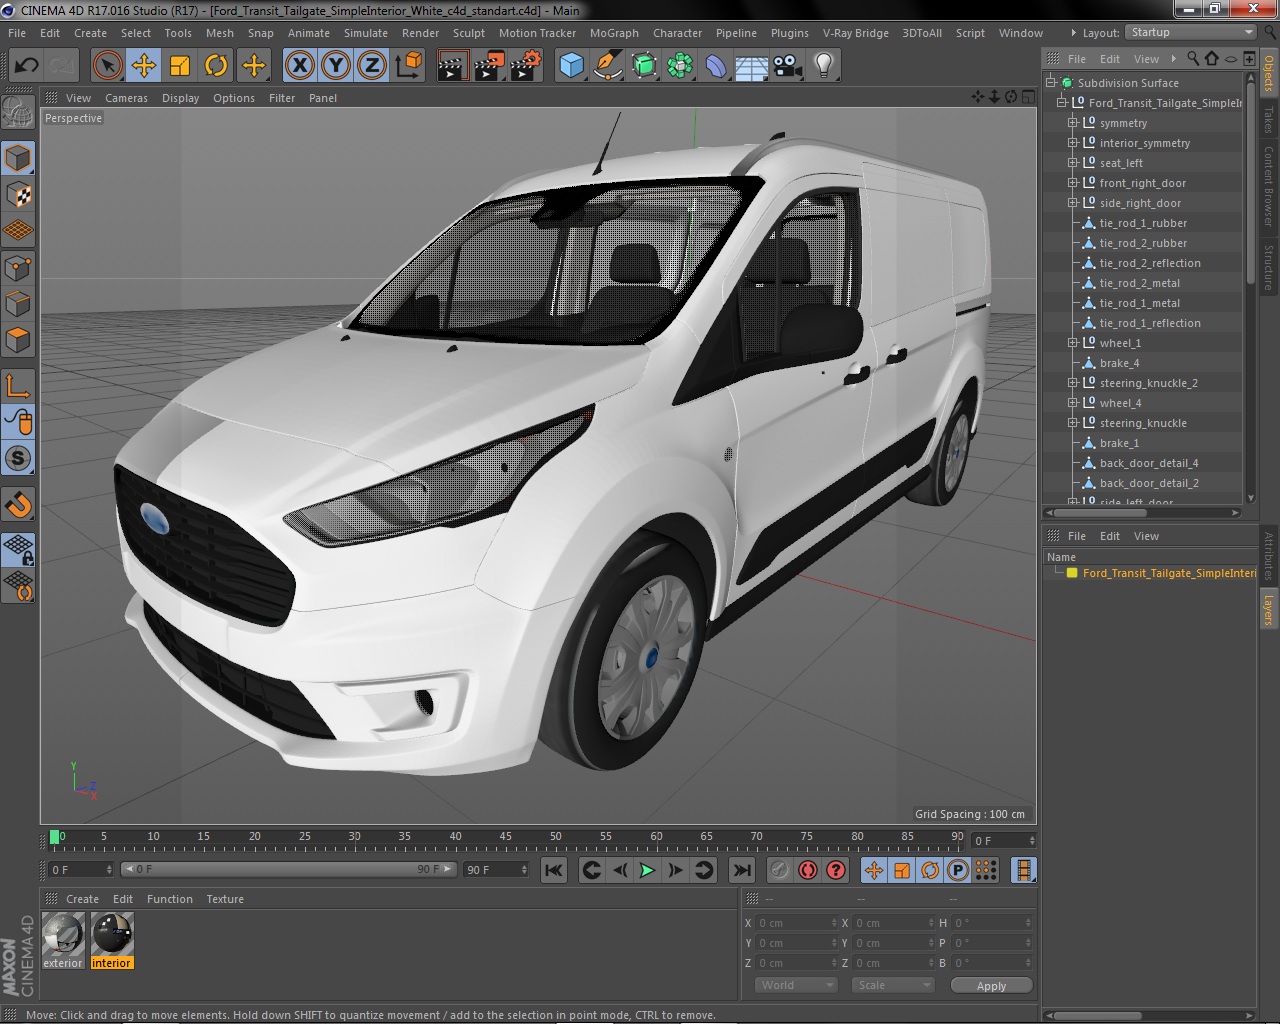Click the green Subdivision Surface generator icon
This screenshot has height=1024, width=1280.
click(644, 66)
